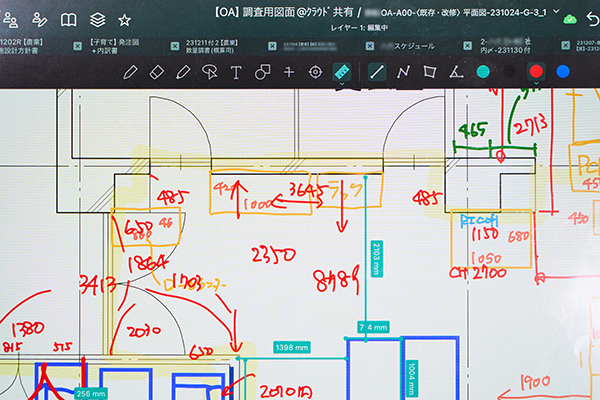Screen dimensions: 600x400
Task: Choose the teal color swatch
Action: (484, 72)
